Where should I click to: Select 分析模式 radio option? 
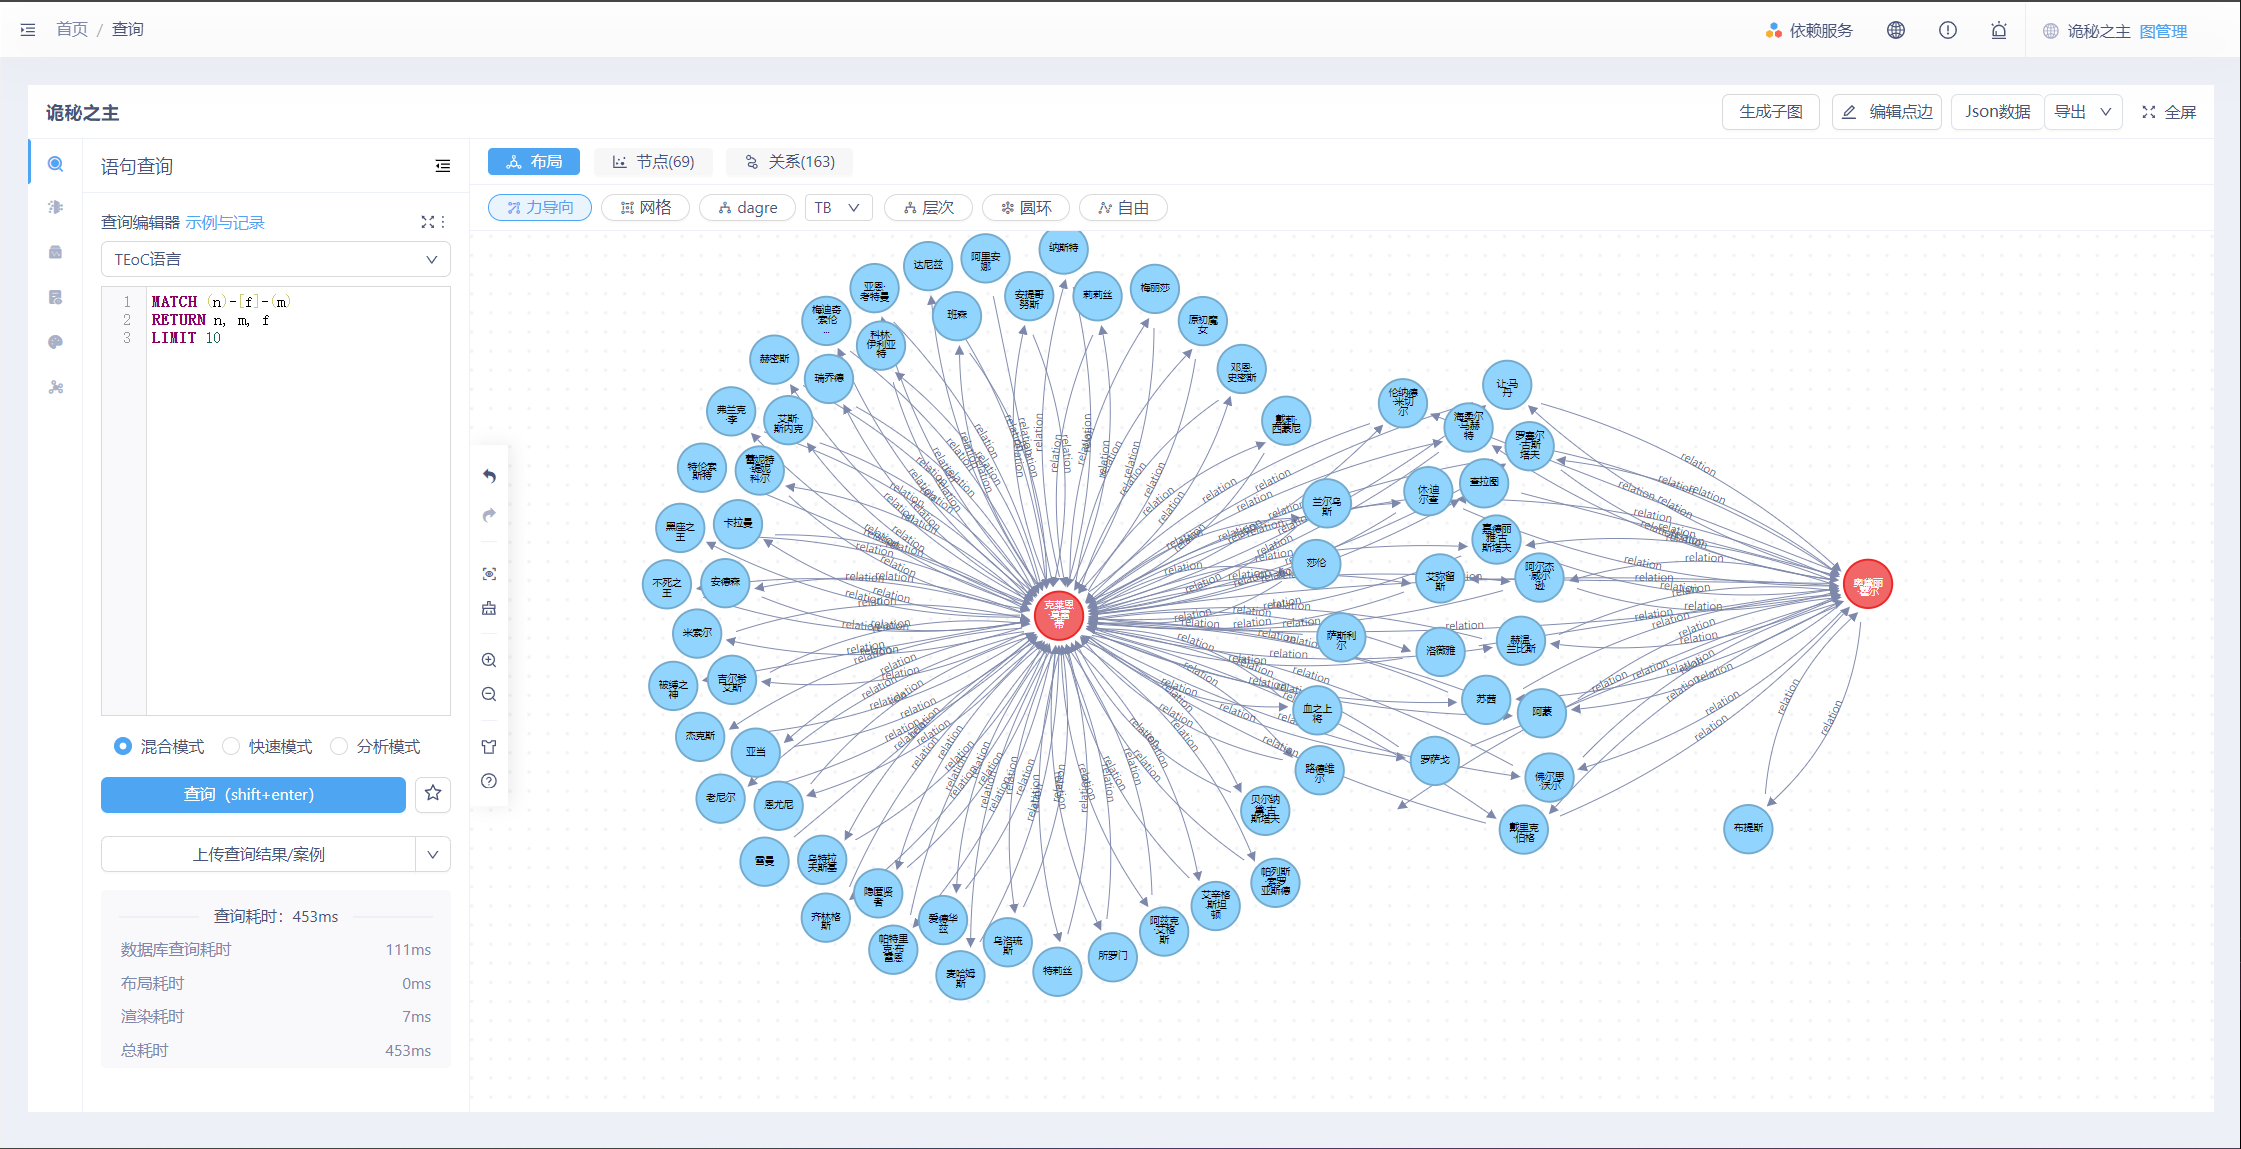pyautogui.click(x=339, y=746)
